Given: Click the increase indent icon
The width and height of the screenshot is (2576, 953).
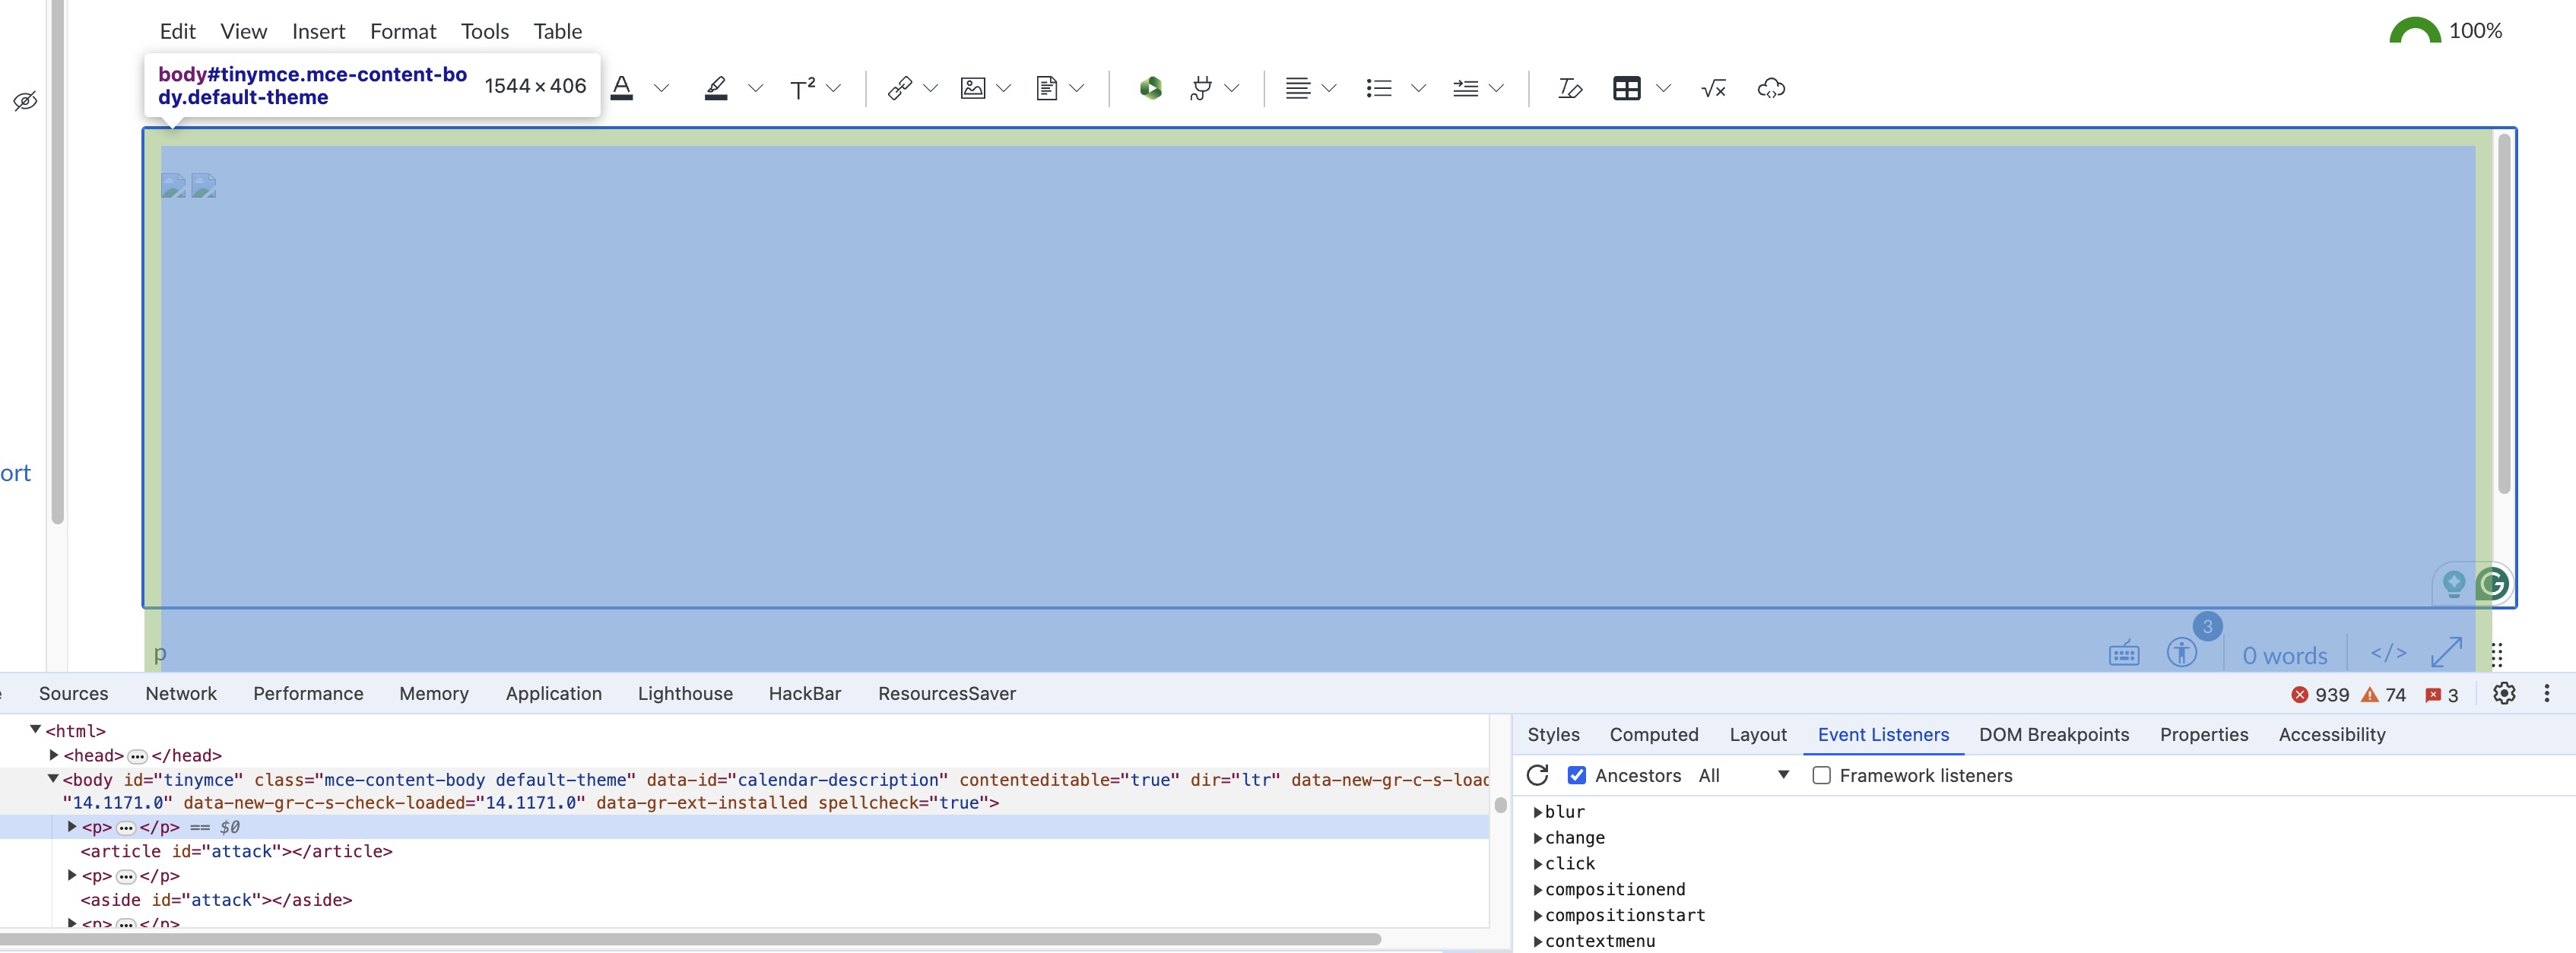Looking at the screenshot, I should click(x=1465, y=88).
